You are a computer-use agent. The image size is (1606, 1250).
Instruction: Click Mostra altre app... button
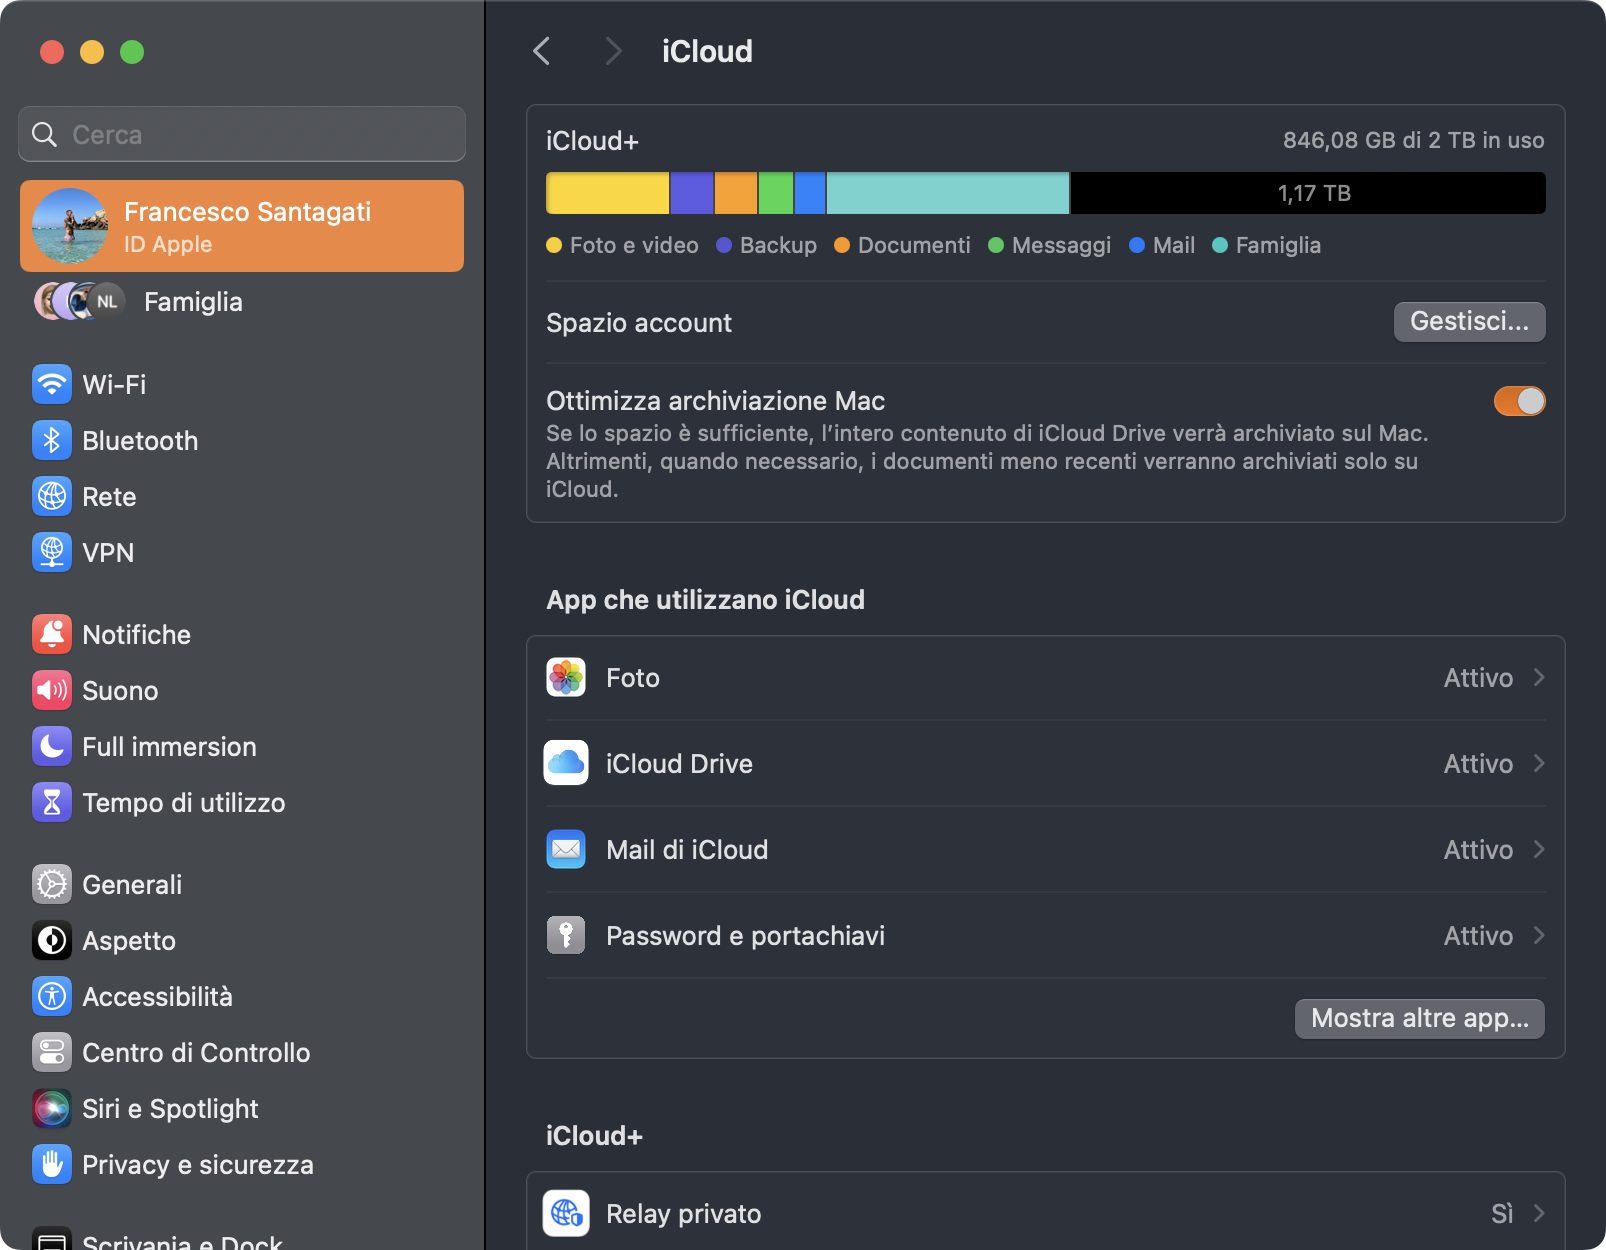click(1420, 1018)
